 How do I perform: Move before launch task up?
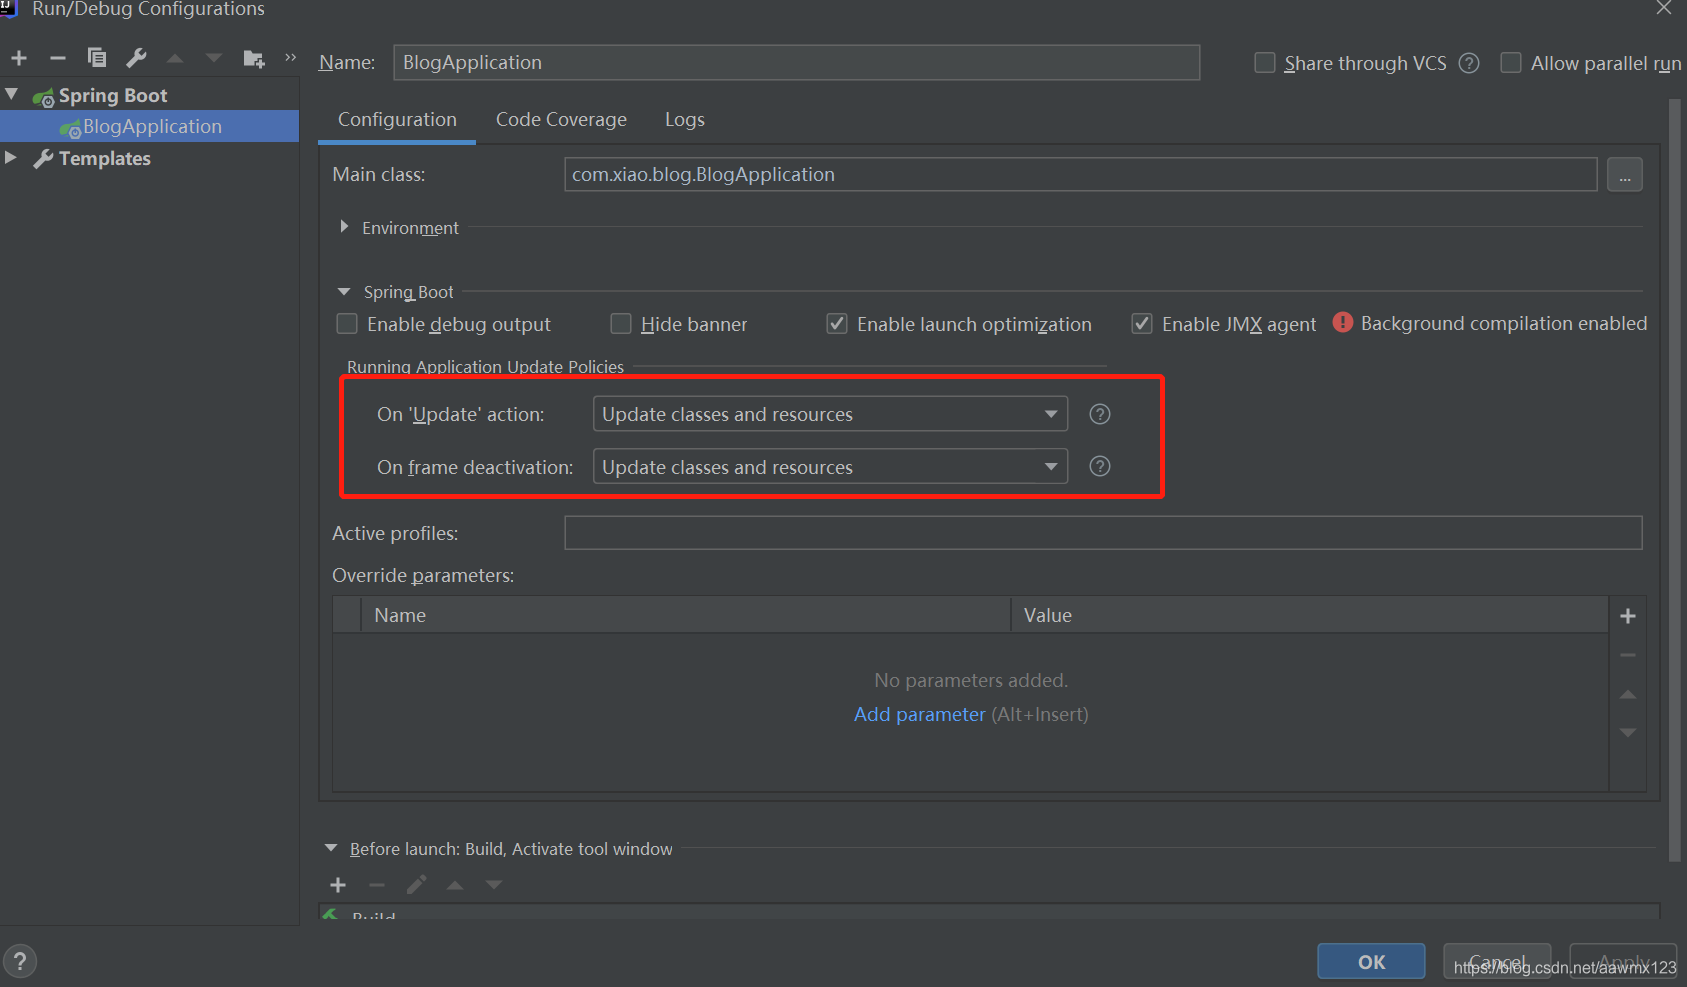[455, 885]
